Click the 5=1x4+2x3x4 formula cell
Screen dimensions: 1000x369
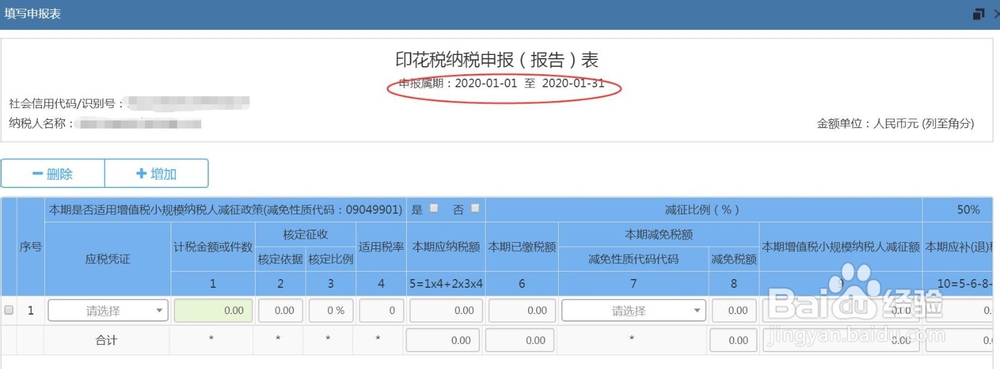(445, 284)
